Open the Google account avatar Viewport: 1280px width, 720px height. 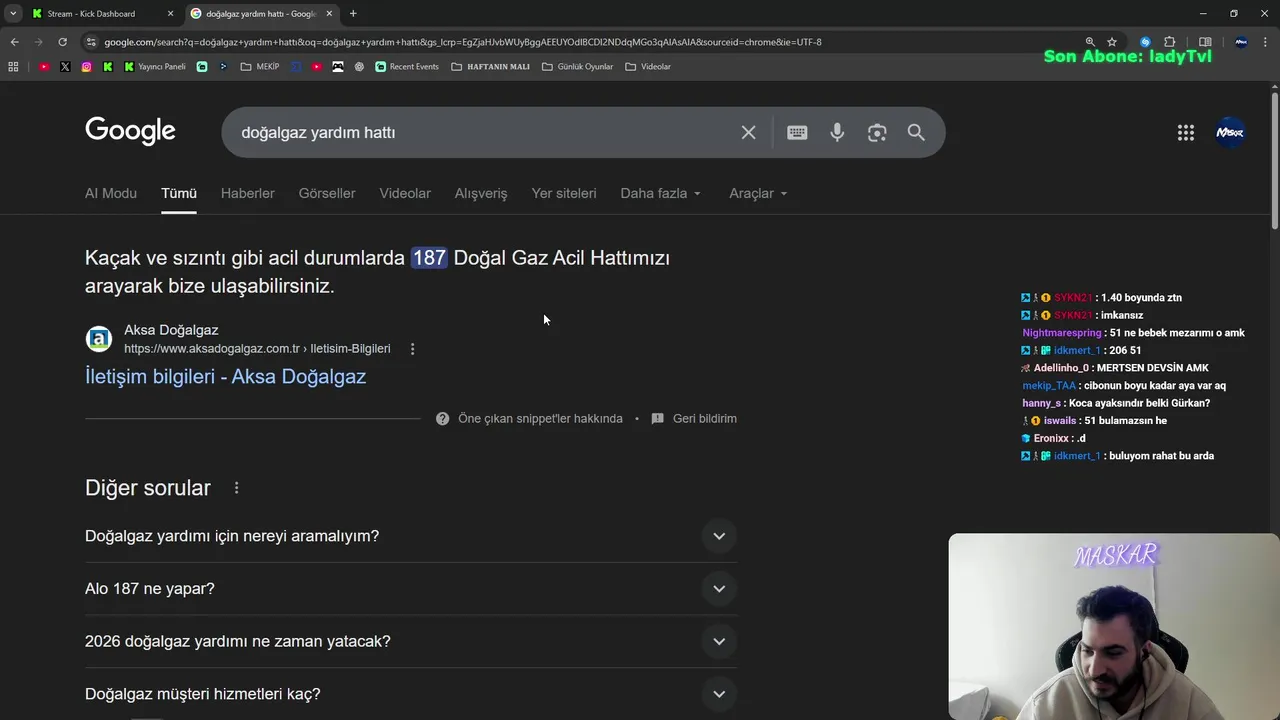click(x=1230, y=132)
